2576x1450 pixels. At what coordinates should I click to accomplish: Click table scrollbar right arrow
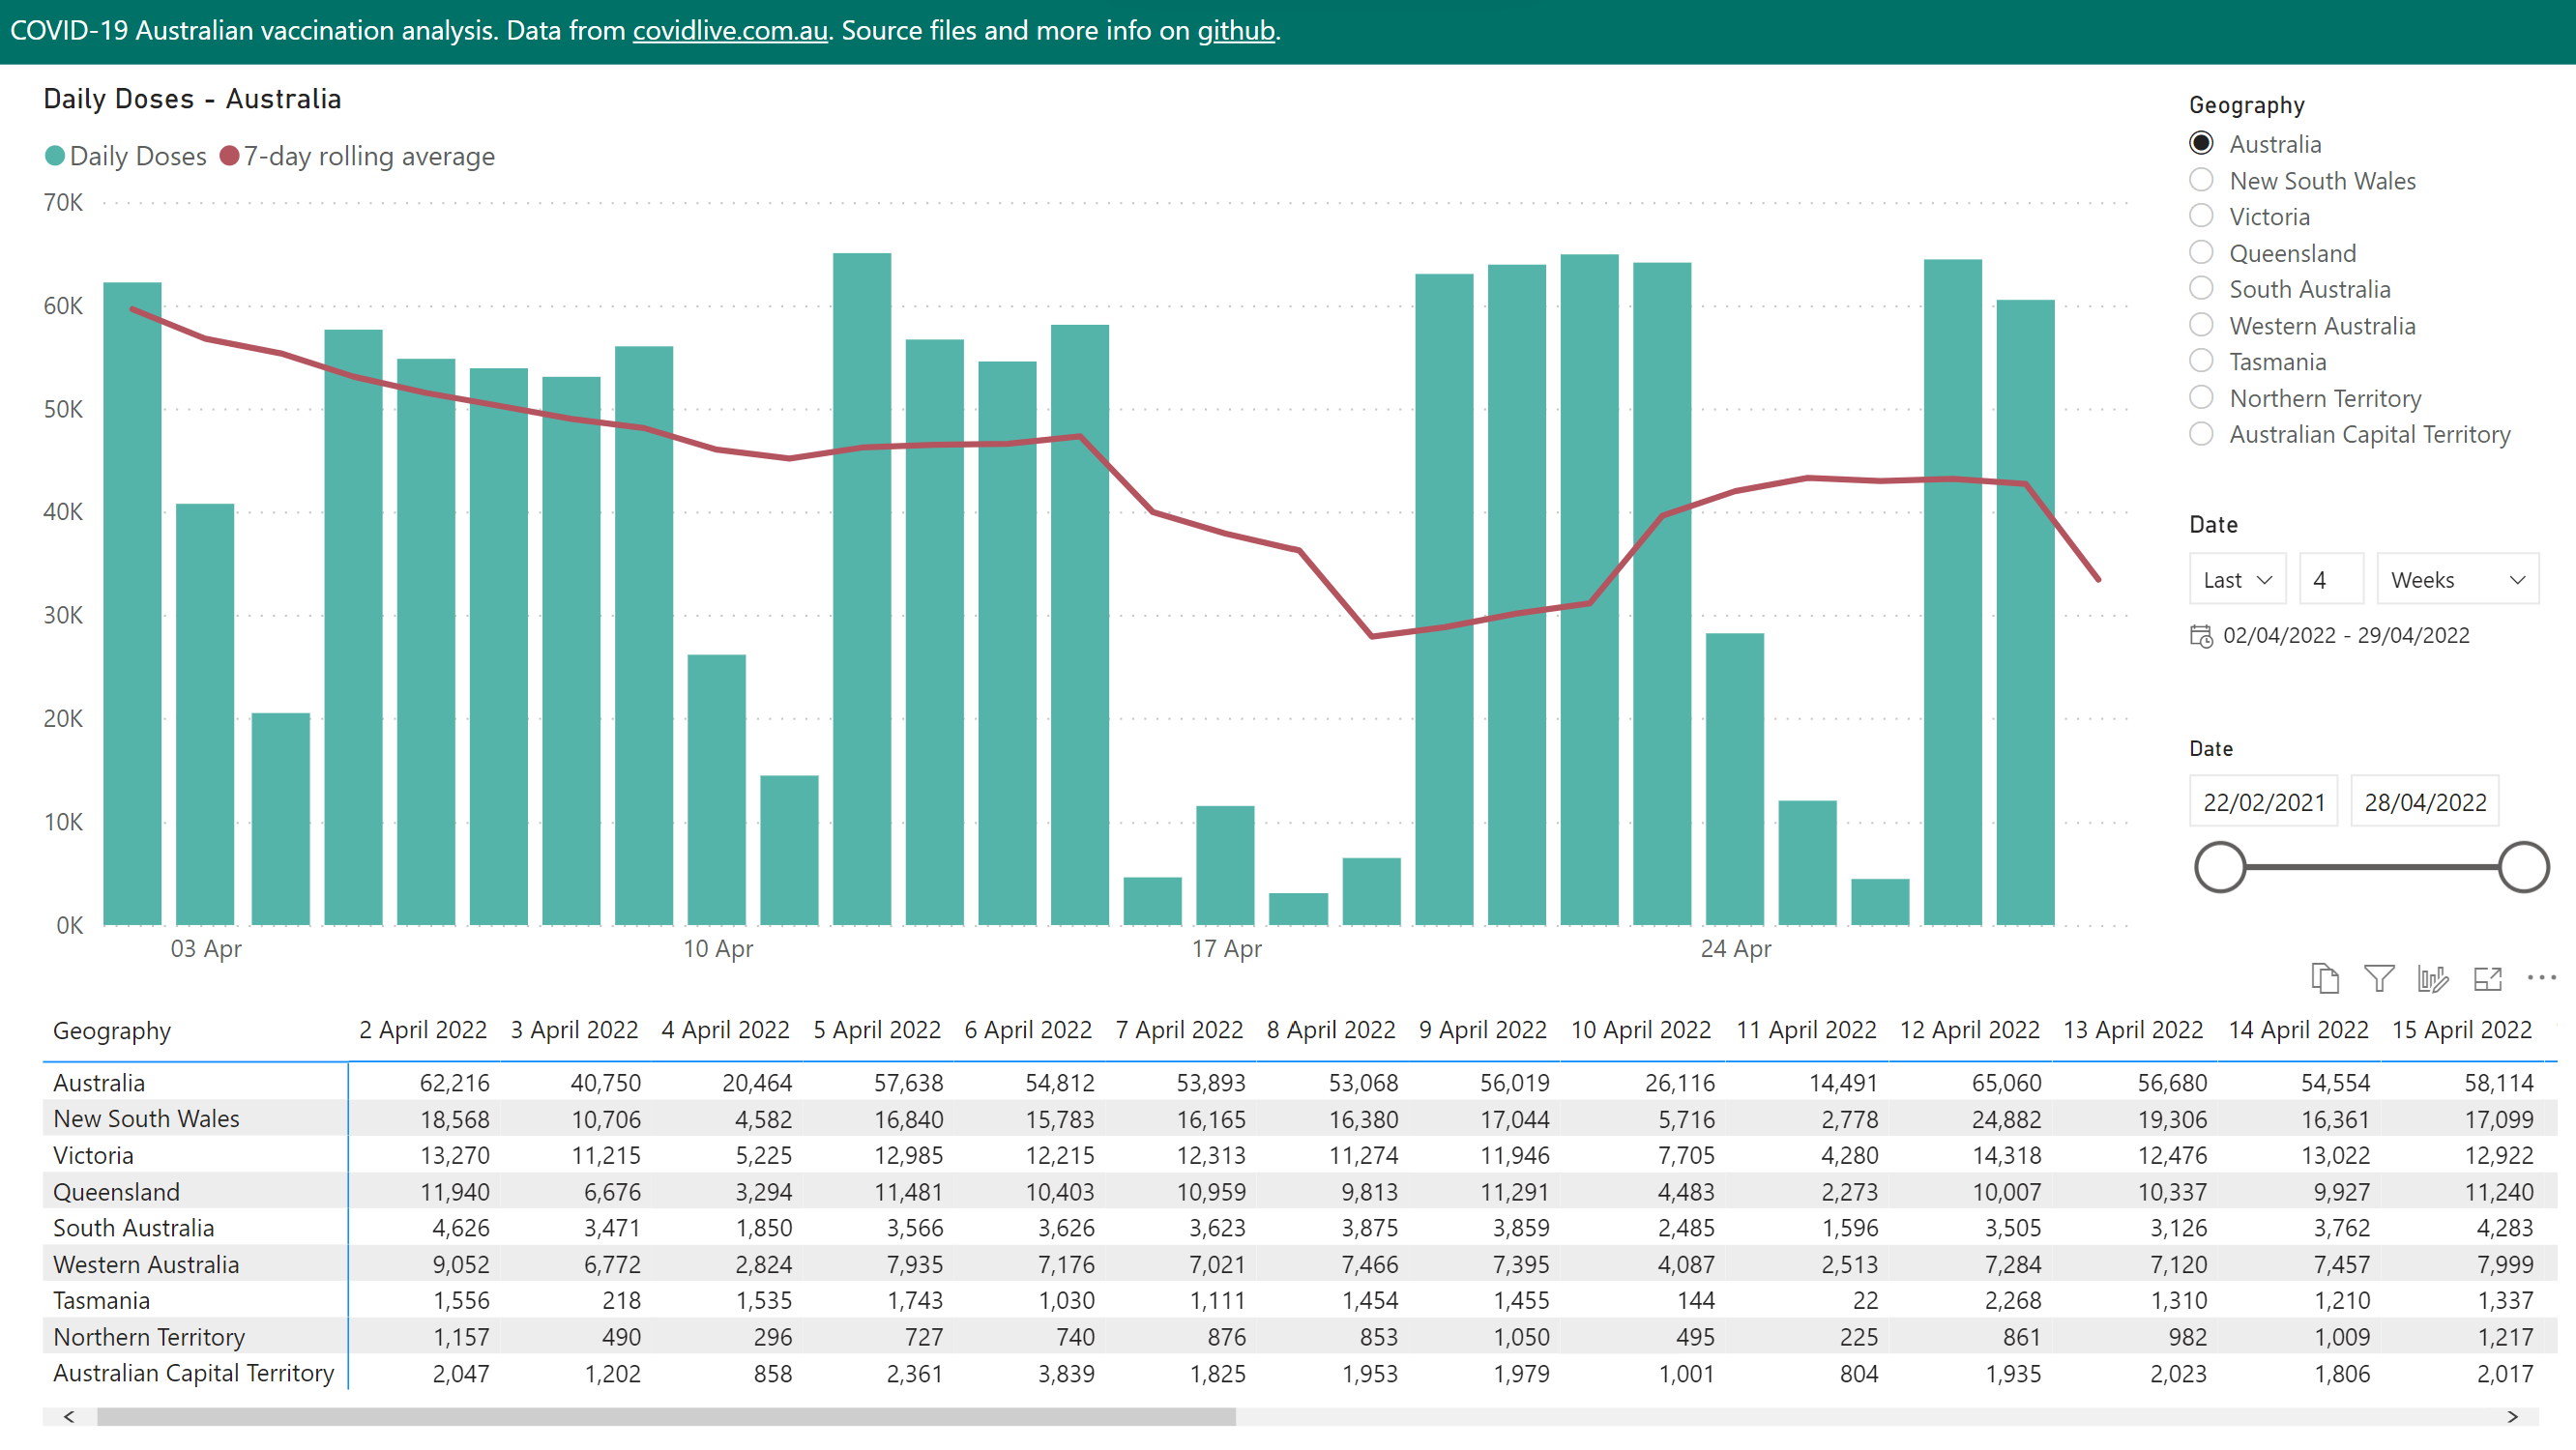pyautogui.click(x=2512, y=1416)
